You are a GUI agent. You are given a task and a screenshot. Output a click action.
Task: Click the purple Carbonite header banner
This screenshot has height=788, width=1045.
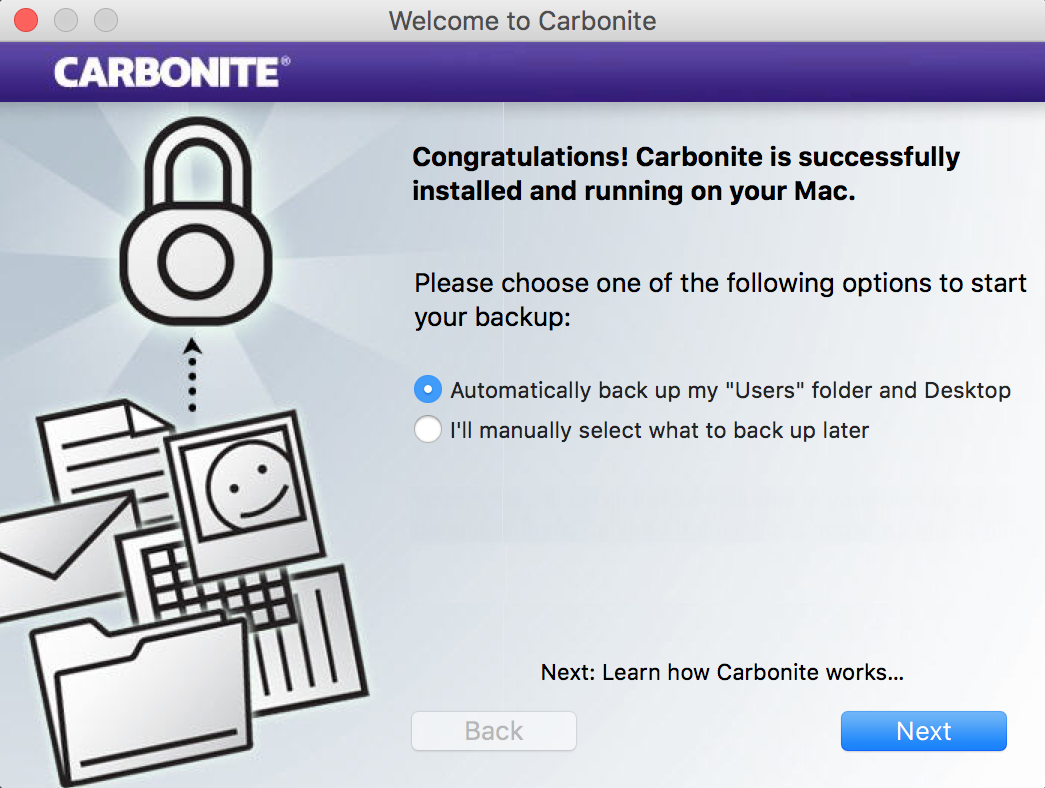tap(660, 72)
